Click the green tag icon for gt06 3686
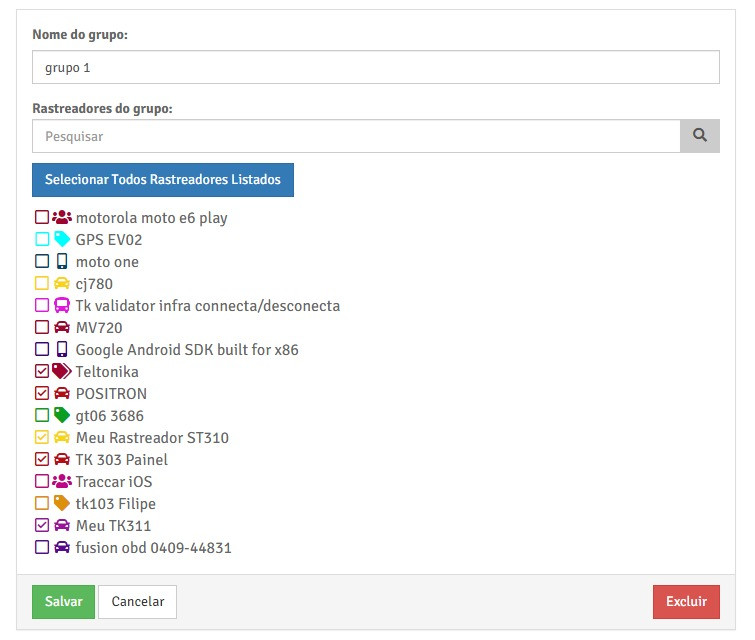 coord(62,415)
